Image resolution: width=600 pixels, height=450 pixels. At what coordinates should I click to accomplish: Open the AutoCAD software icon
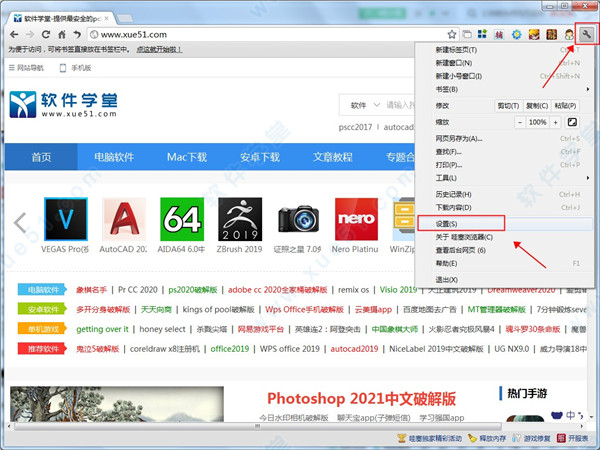[124, 219]
